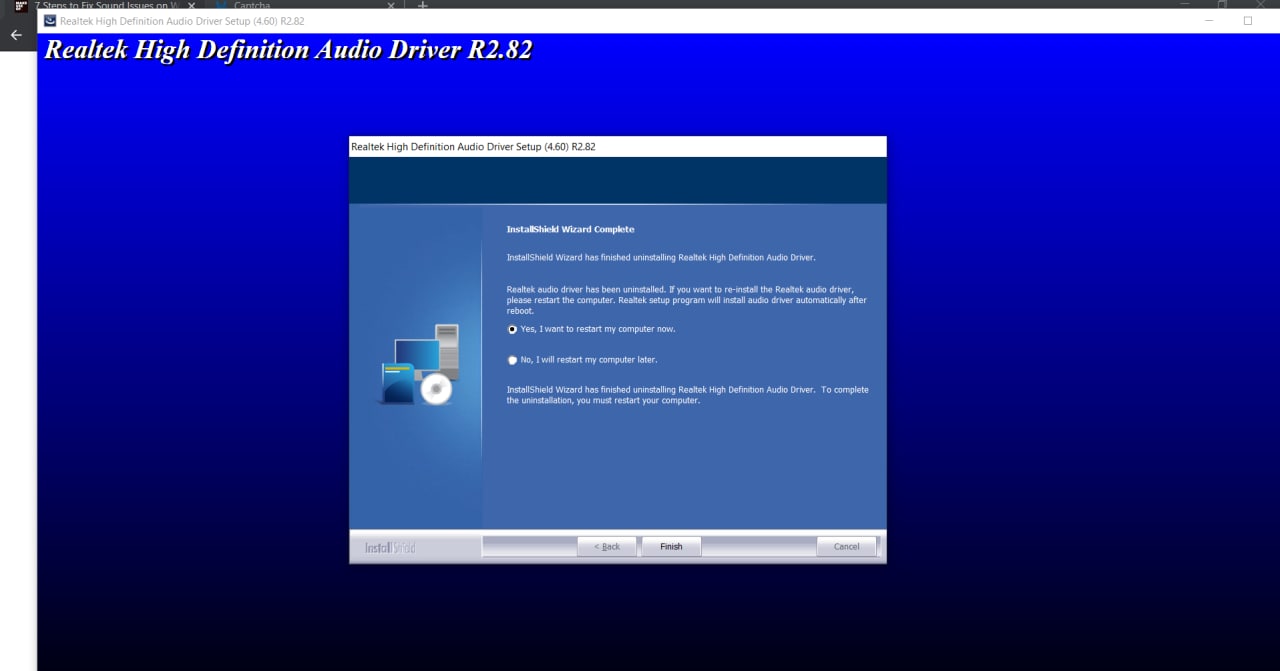This screenshot has width=1280, height=671.
Task: Click the 'Realtek High Definition Audio Driver R2.82' banner text
Action: (x=288, y=50)
